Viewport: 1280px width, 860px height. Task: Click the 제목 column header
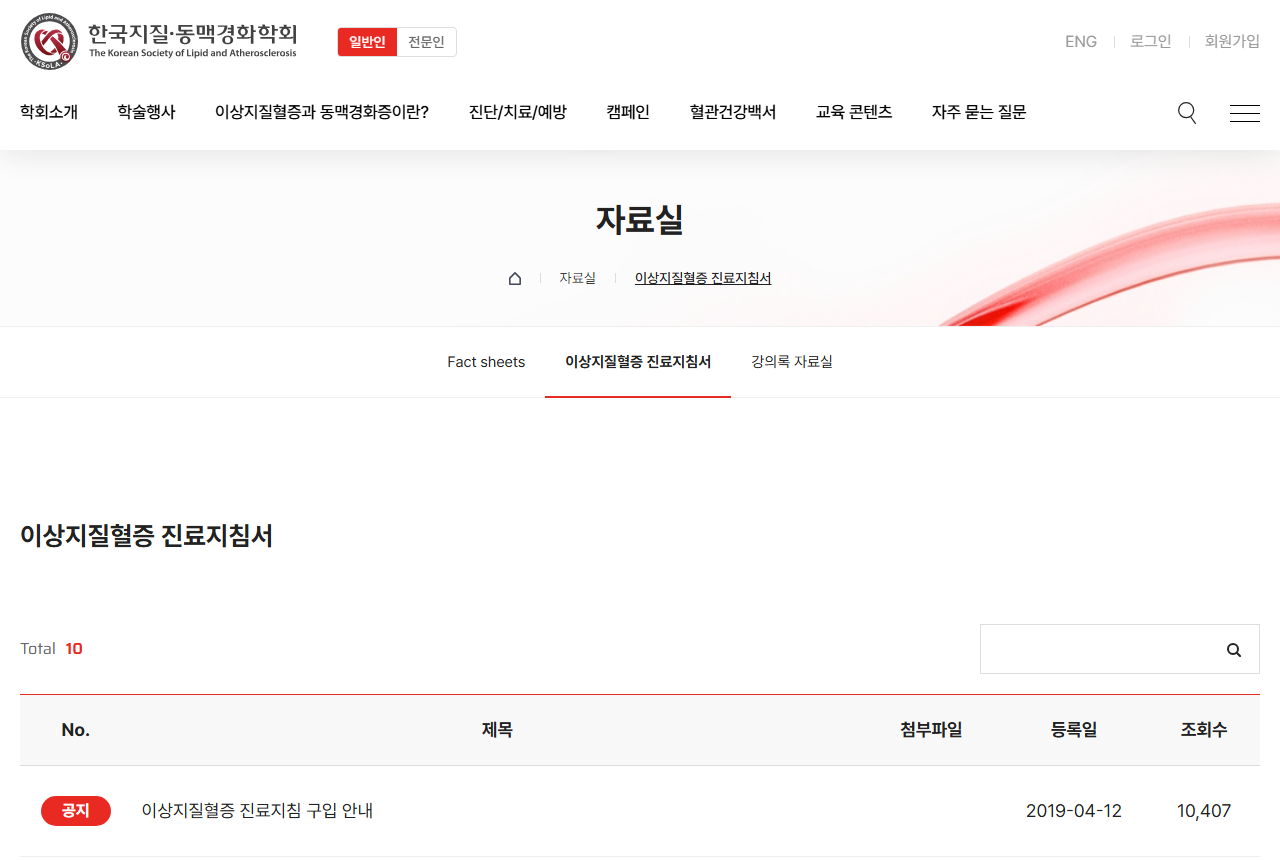coord(497,730)
